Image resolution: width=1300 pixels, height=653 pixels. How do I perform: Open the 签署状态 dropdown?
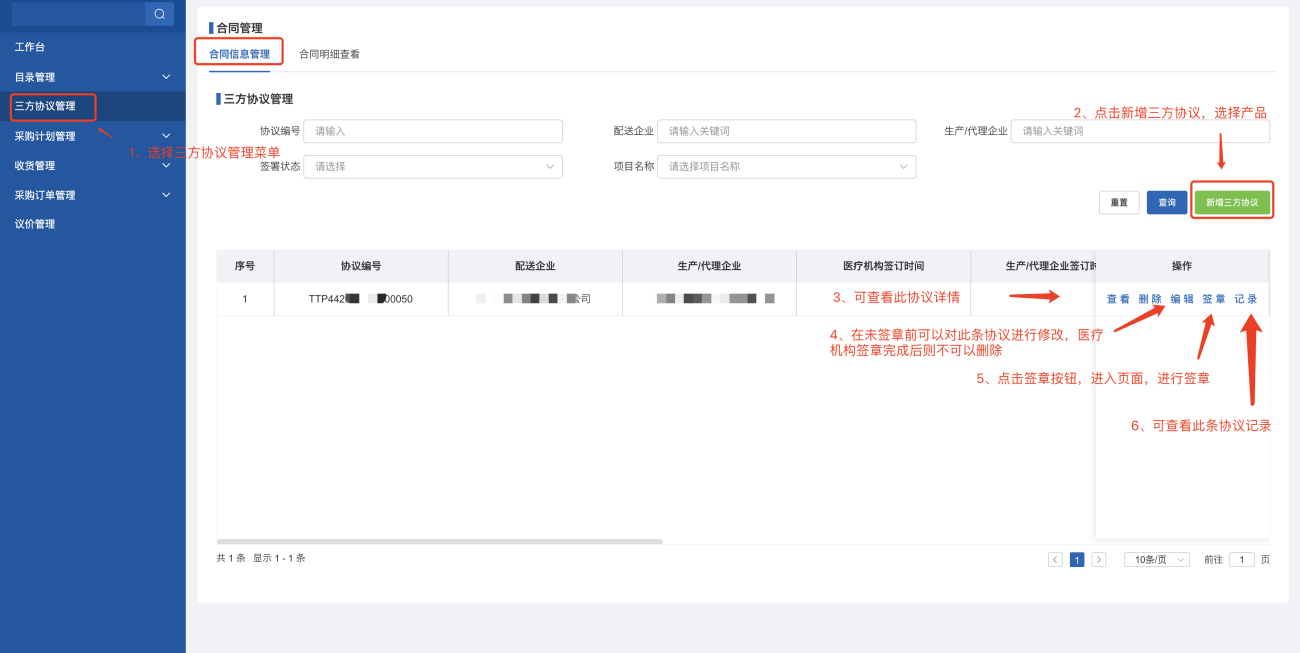point(432,167)
